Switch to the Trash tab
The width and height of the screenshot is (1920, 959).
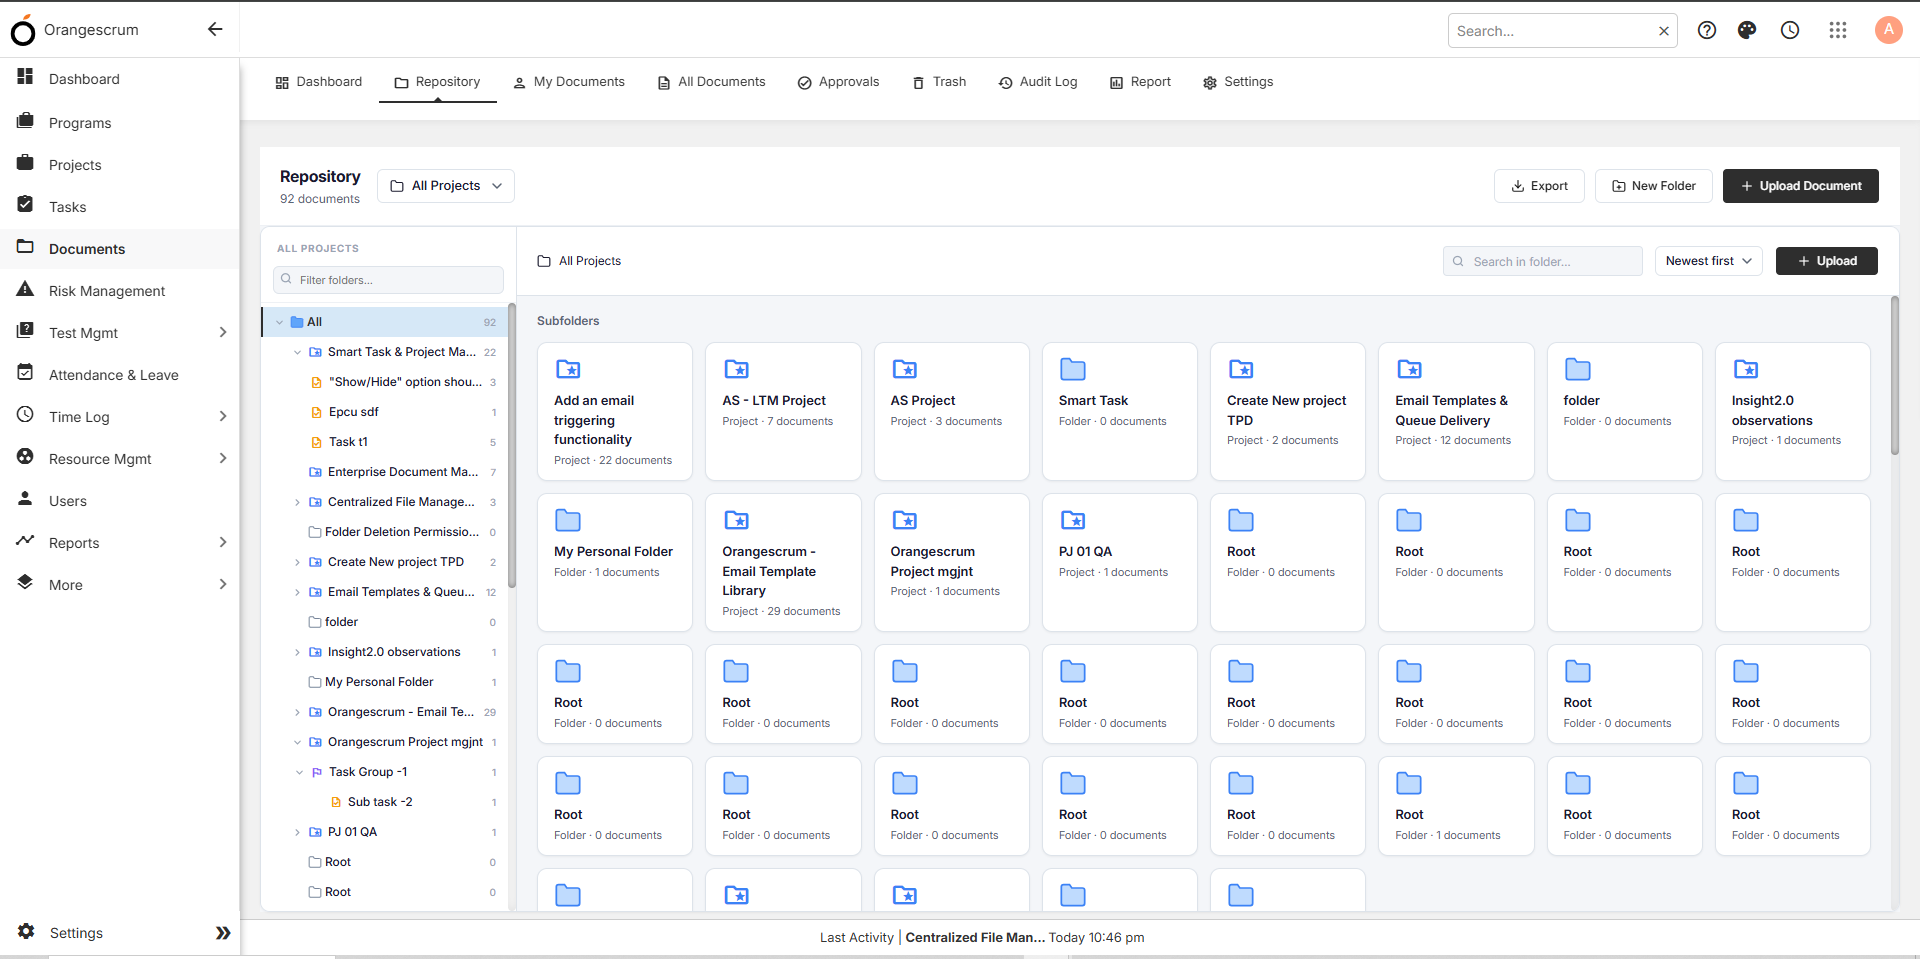pyautogui.click(x=939, y=82)
